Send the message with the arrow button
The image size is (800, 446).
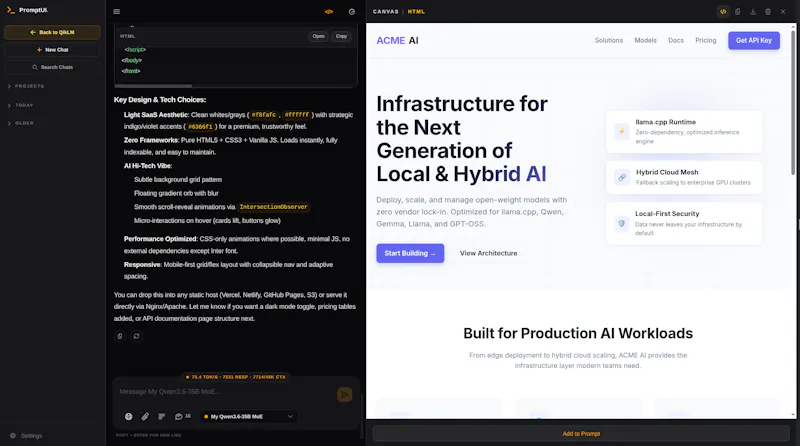click(344, 394)
